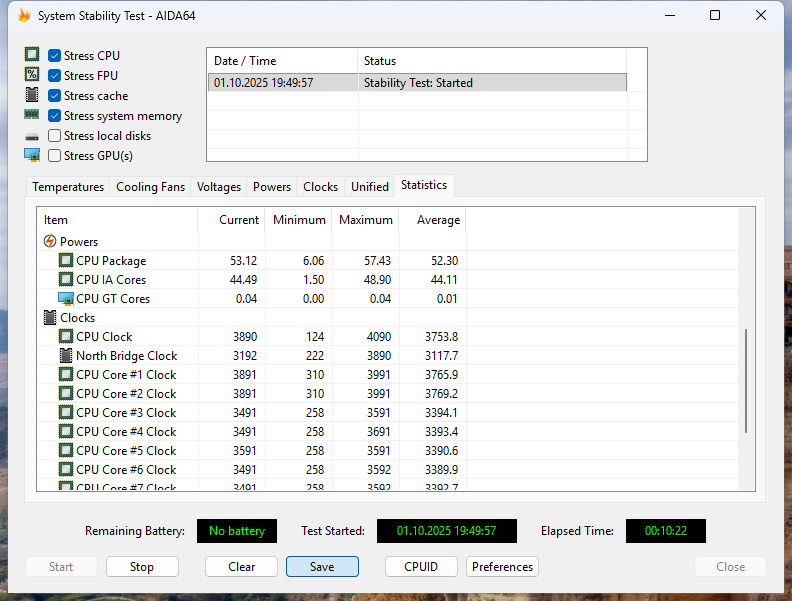
Task: Select the CPU IA Cores row label
Action: point(111,280)
